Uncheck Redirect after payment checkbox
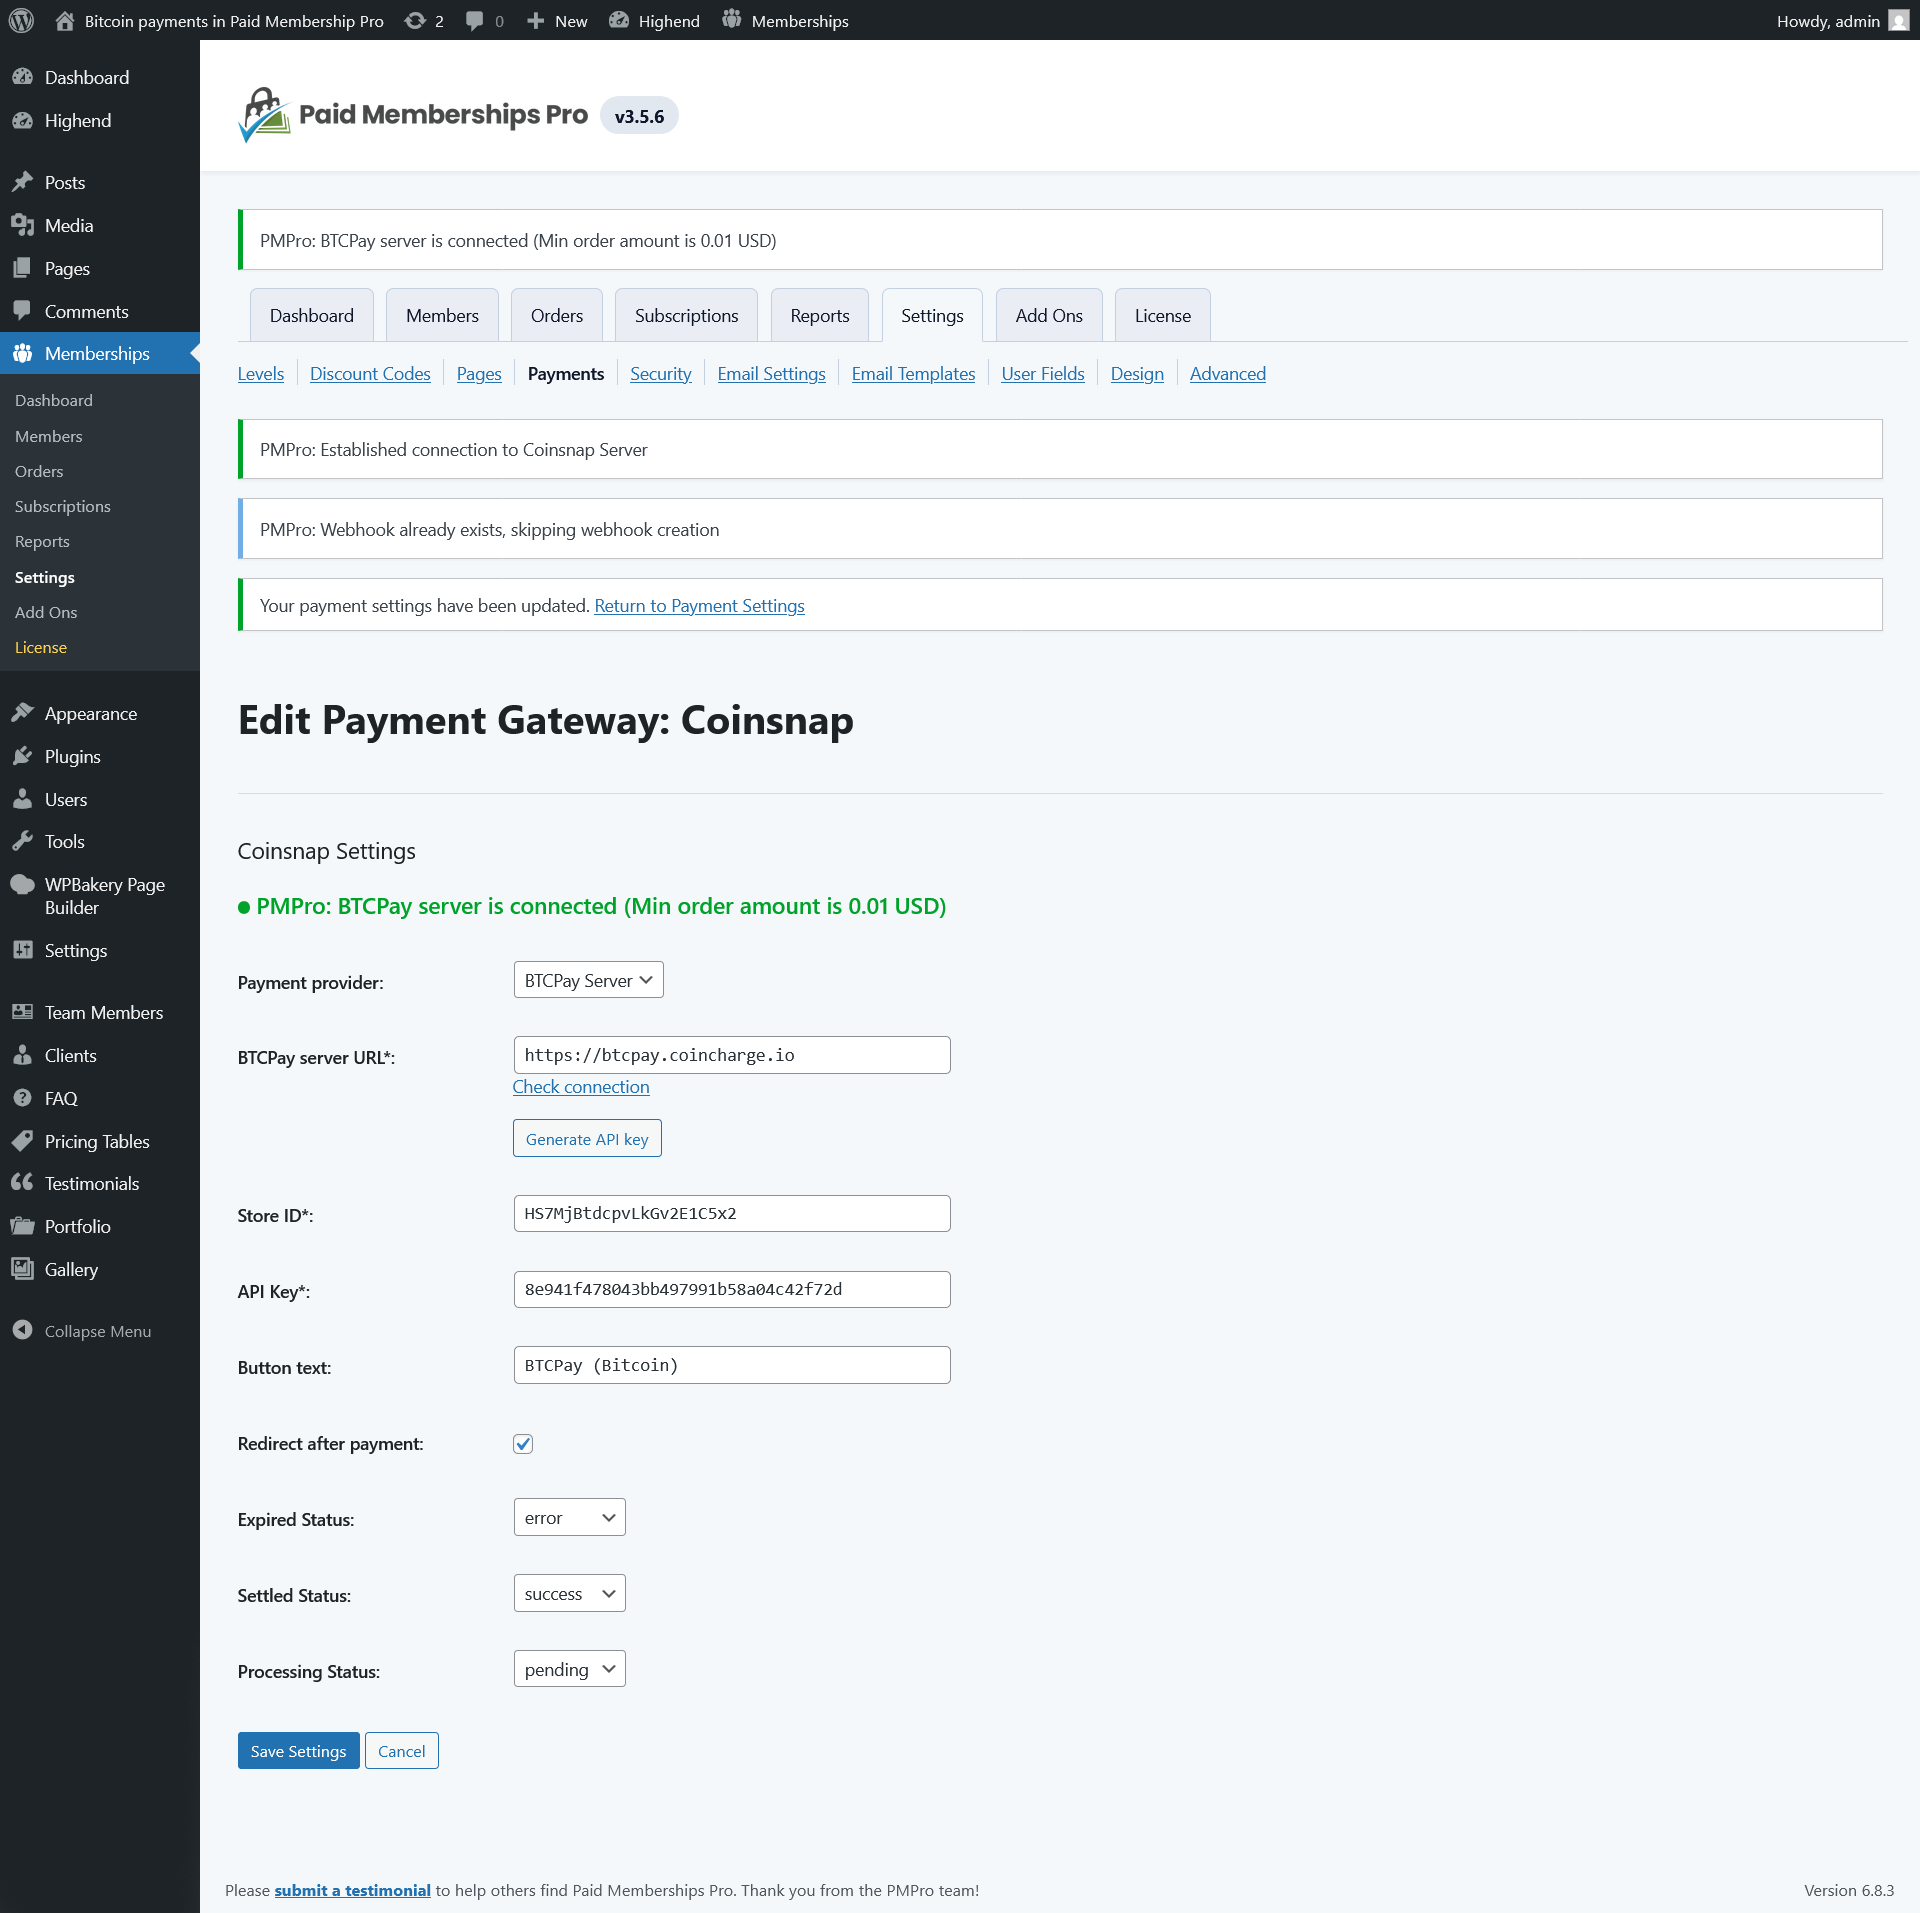Viewport: 1920px width, 1913px height. coord(523,1443)
